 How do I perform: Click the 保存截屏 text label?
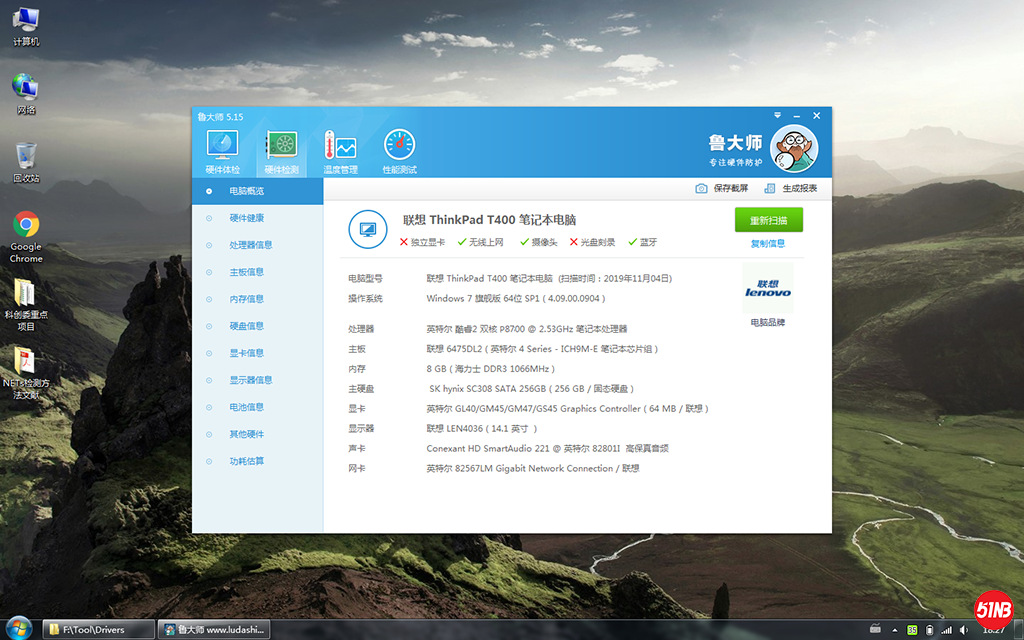[x=731, y=188]
